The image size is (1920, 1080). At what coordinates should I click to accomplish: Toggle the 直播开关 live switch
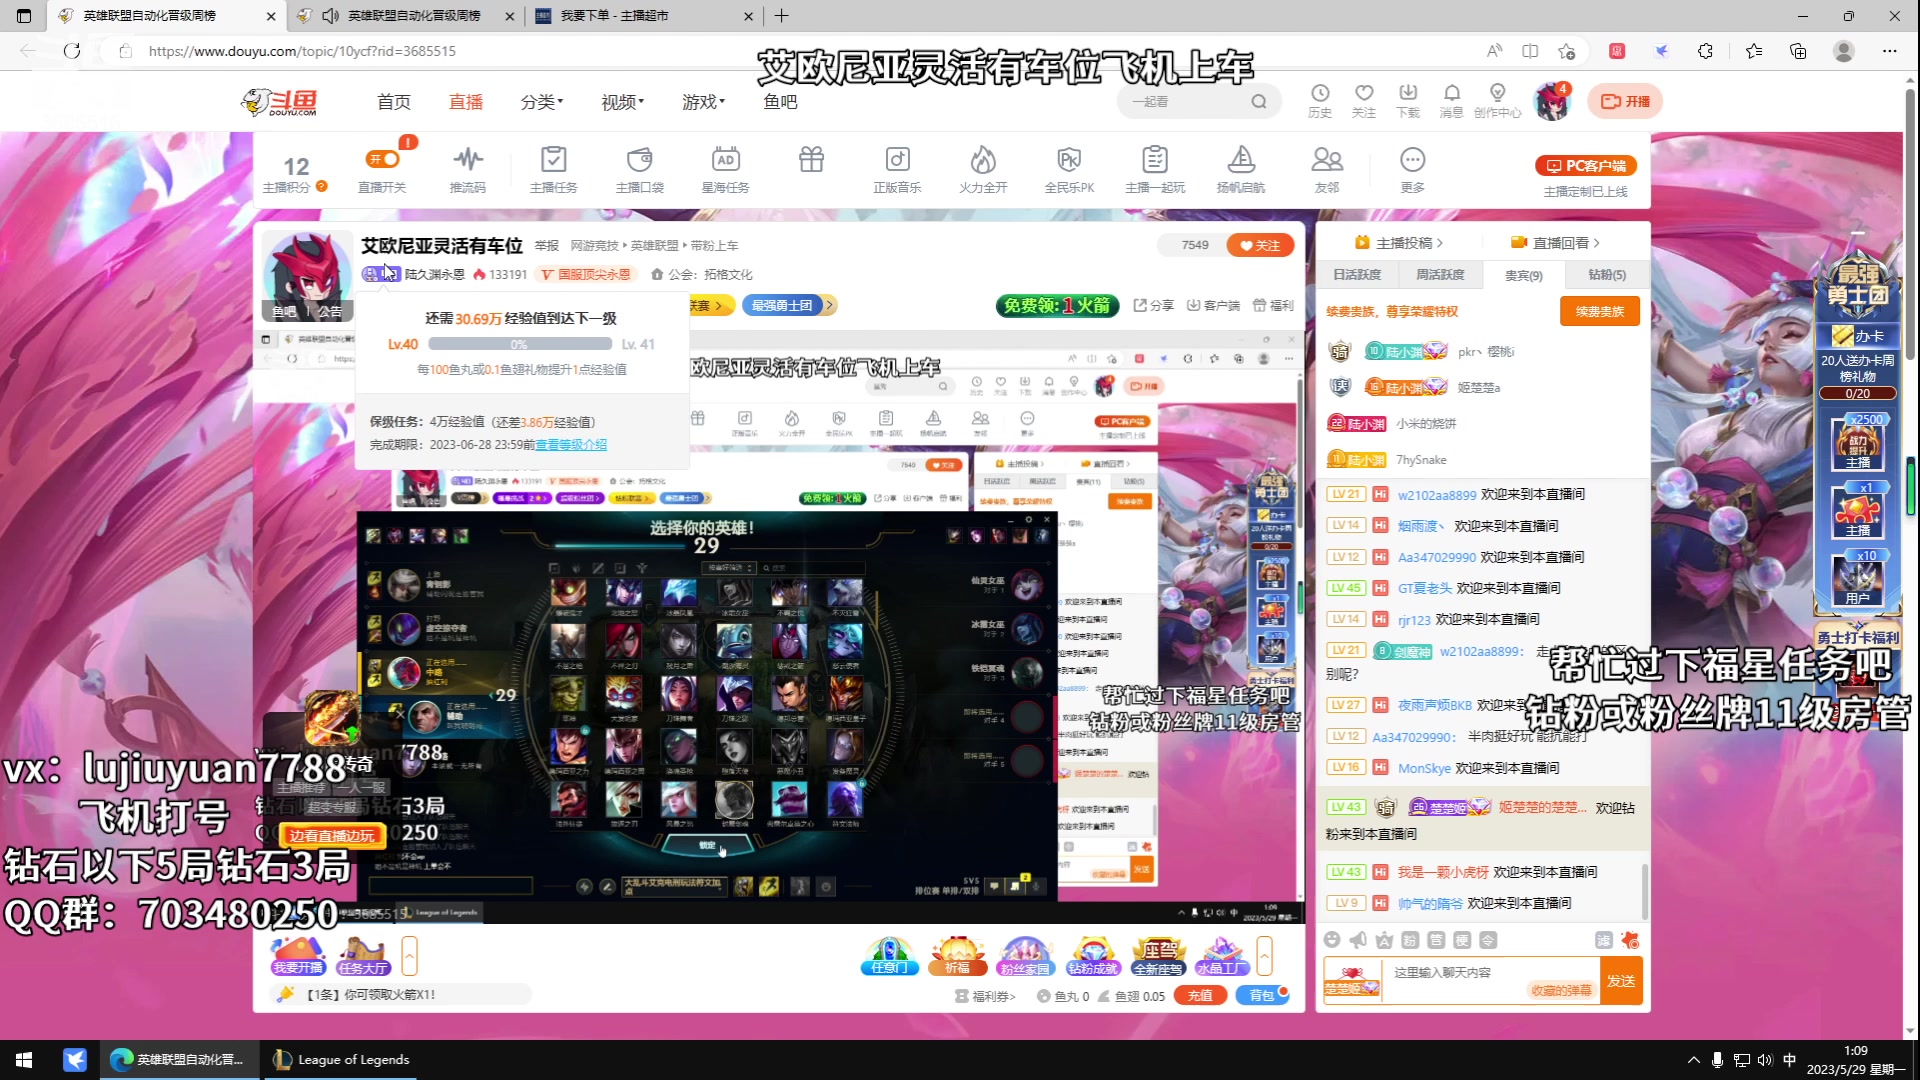pos(383,159)
